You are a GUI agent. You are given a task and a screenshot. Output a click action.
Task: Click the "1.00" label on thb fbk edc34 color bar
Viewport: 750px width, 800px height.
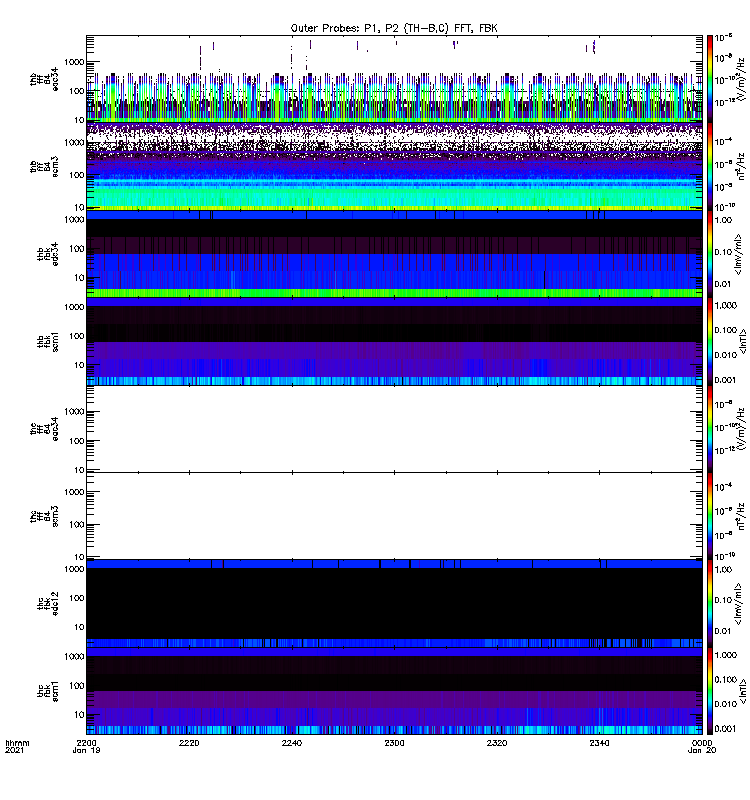723,220
